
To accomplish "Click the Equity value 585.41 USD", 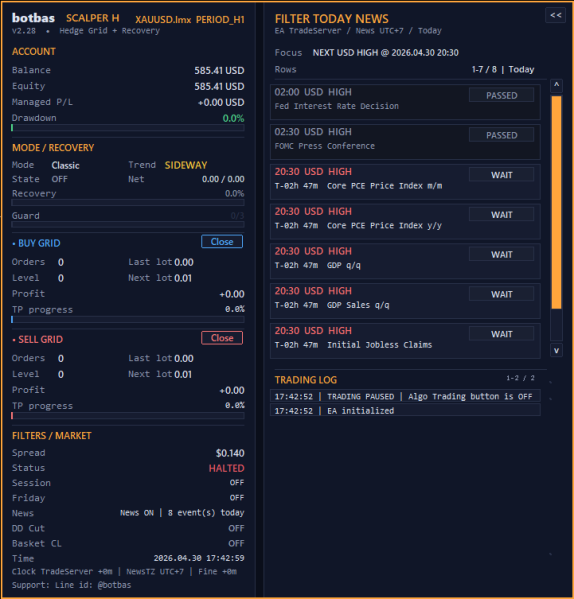I will 219,86.
